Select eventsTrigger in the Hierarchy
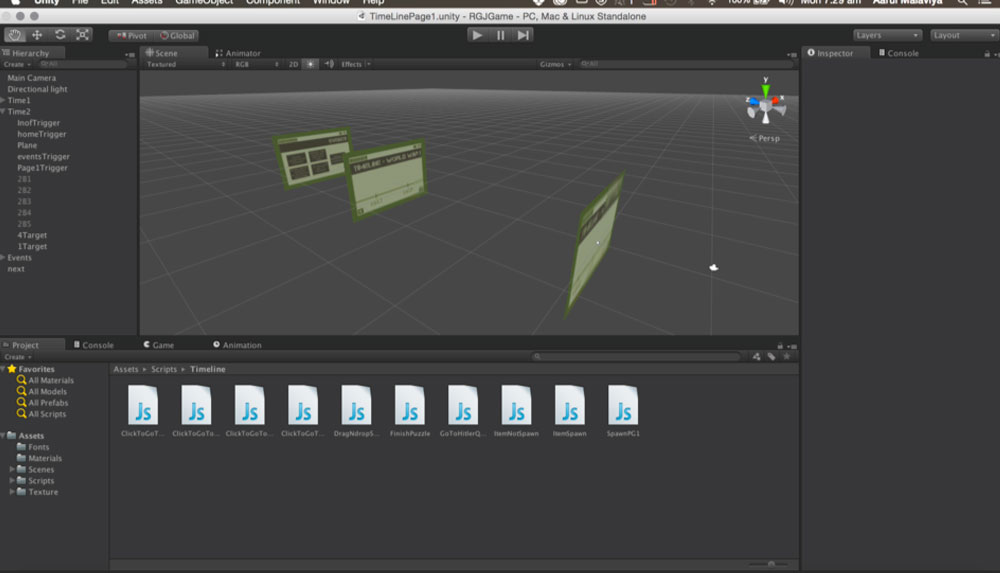This screenshot has height=573, width=1000. click(43, 157)
